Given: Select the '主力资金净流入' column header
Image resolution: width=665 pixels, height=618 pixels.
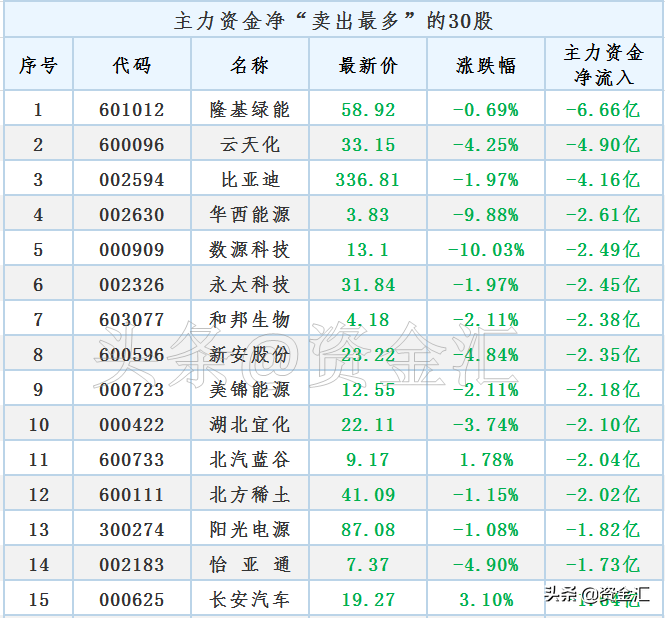Looking at the screenshot, I should click(604, 65).
